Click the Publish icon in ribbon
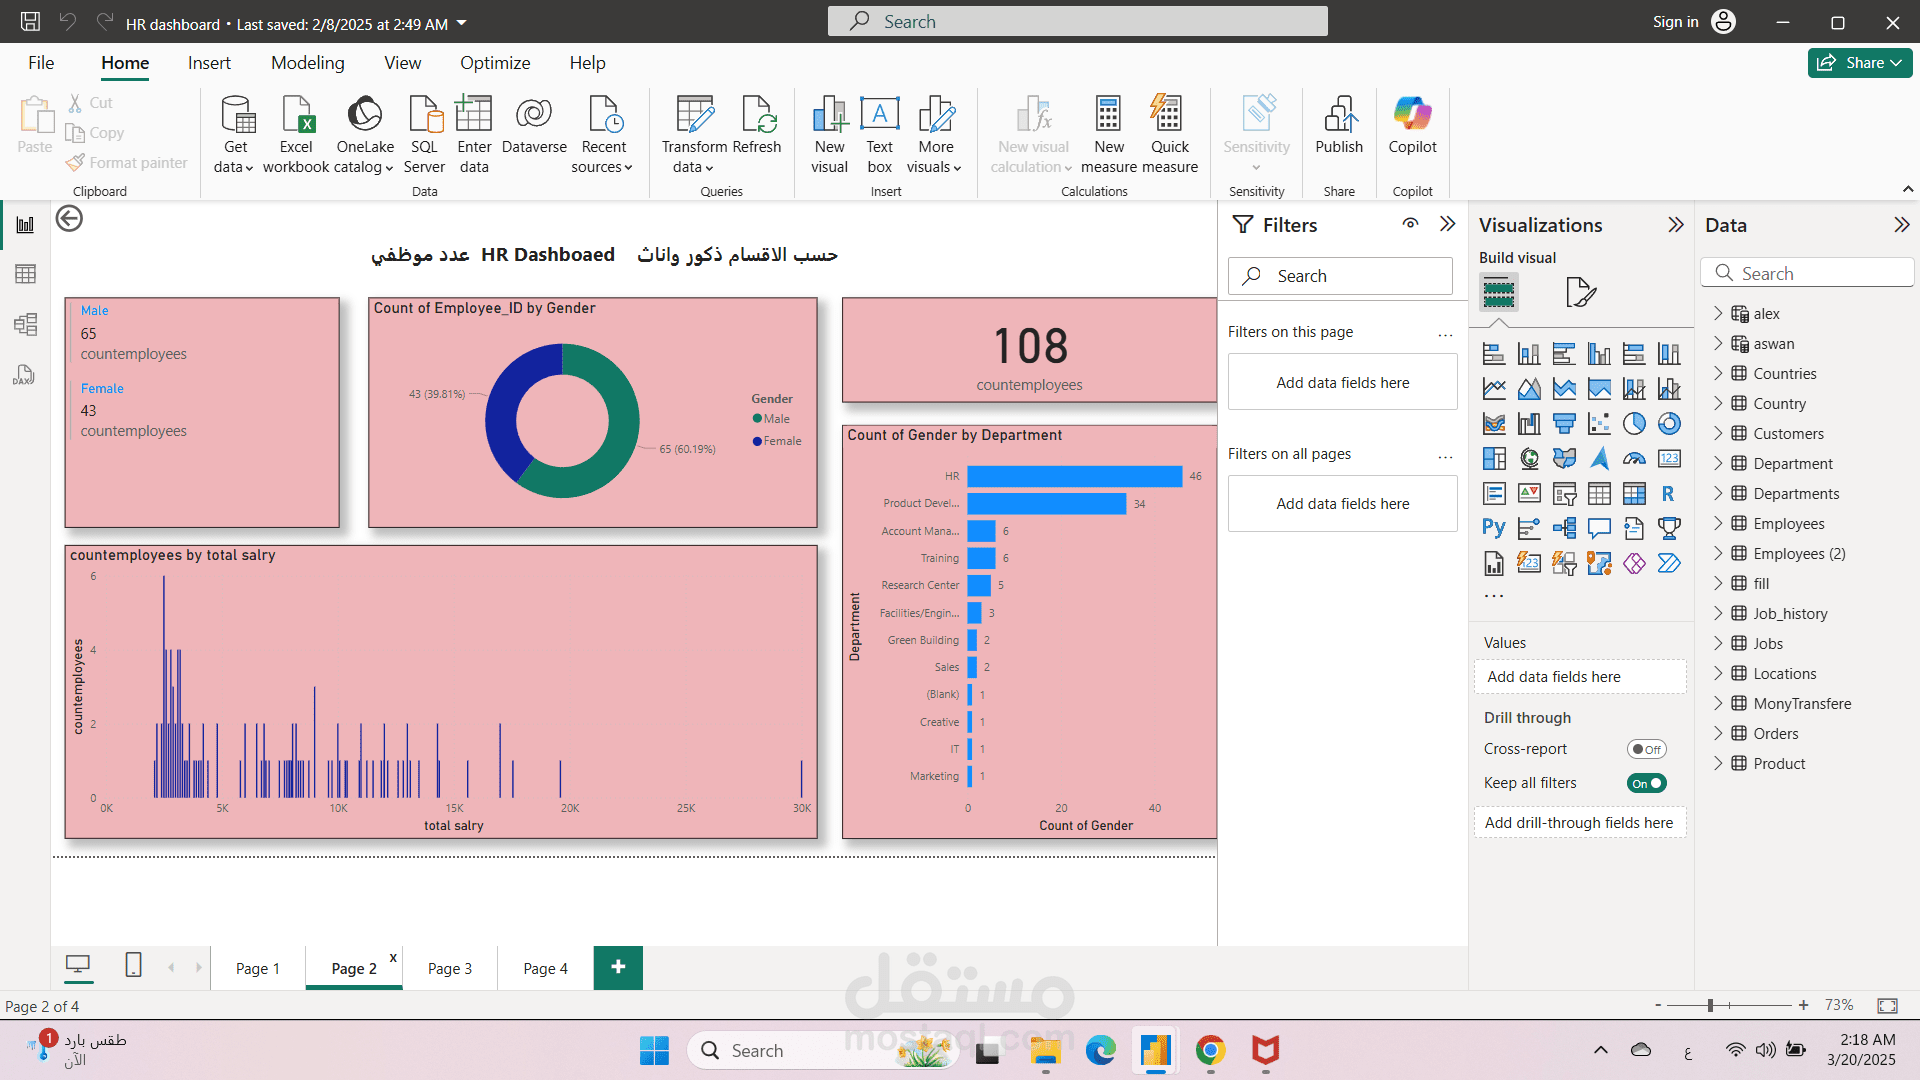 click(x=1338, y=125)
